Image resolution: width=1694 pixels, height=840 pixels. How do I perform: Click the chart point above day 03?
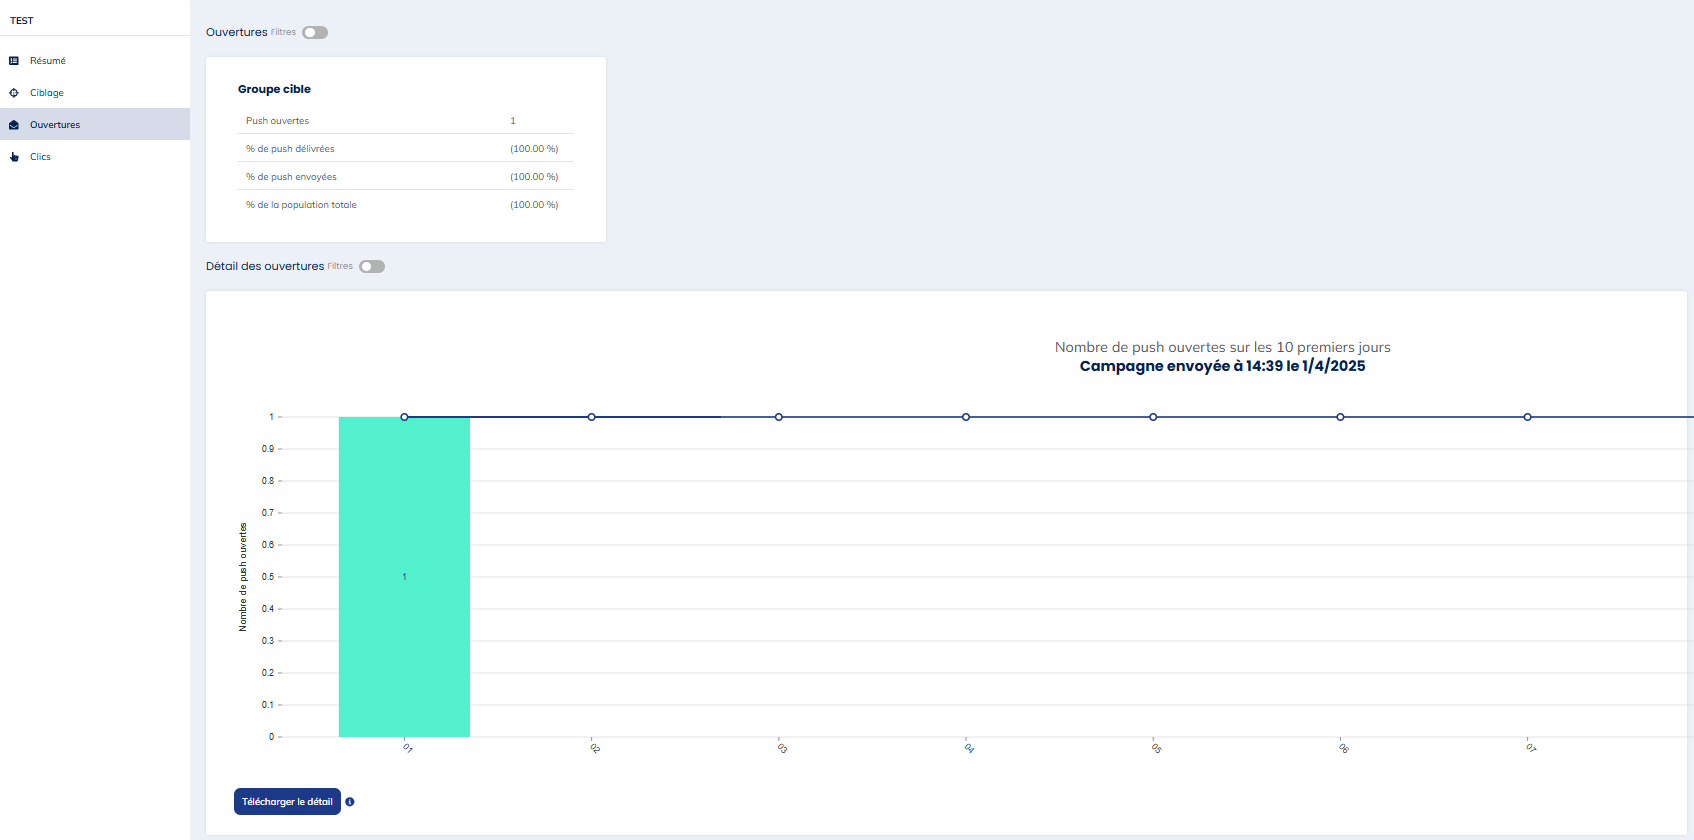(779, 417)
